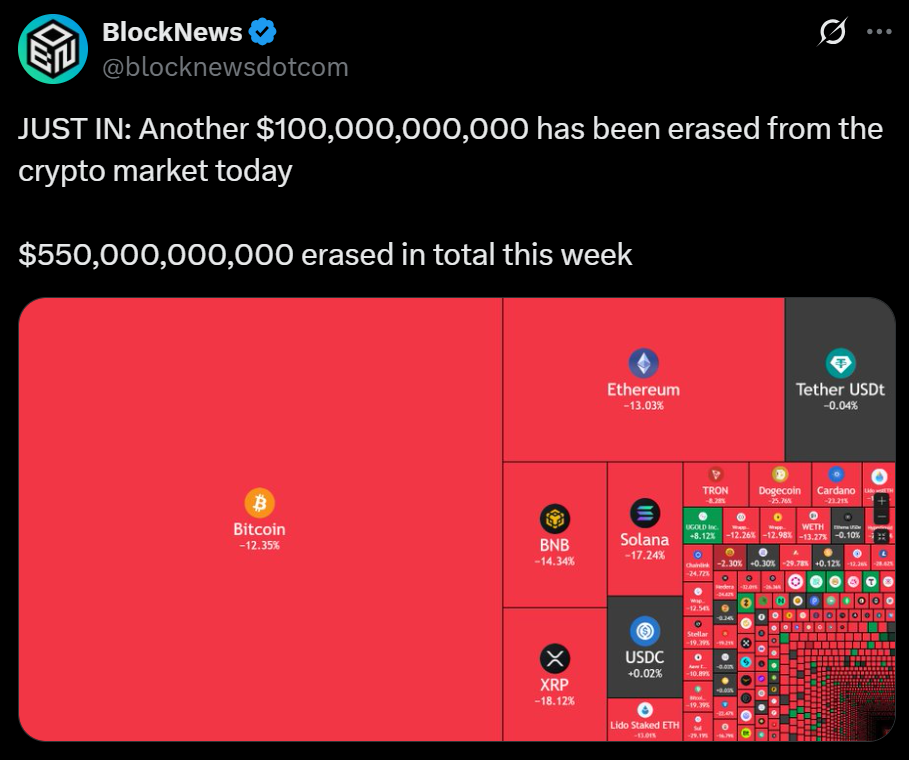This screenshot has width=909, height=760.
Task: Toggle heatmap fullscreen view
Action: click(x=881, y=536)
